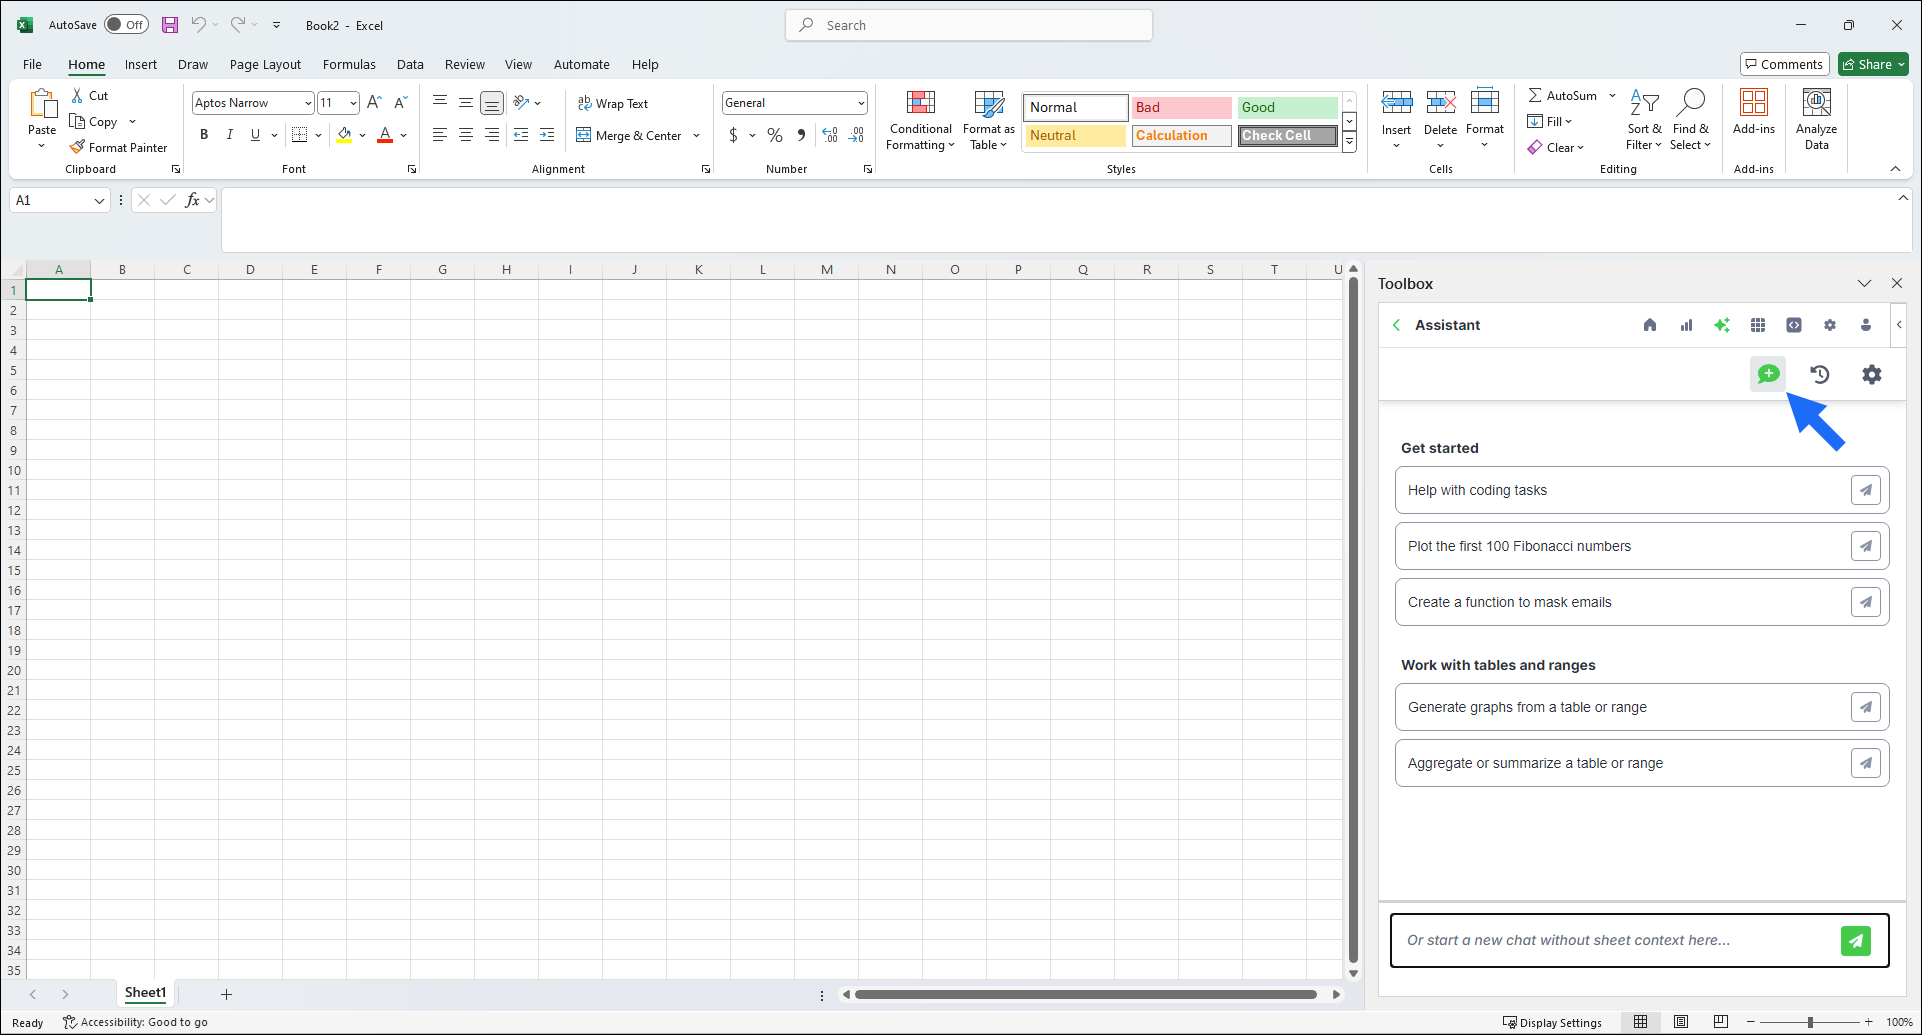
Task: Toggle Underline formatting
Action: point(256,135)
